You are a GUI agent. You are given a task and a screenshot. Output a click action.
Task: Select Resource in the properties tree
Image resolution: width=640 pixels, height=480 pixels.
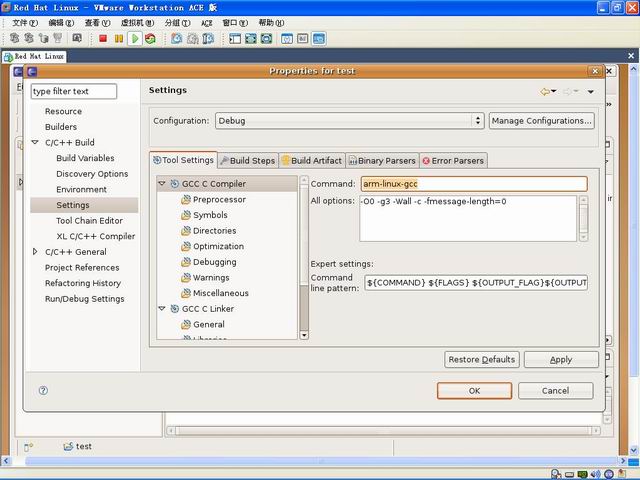(63, 111)
